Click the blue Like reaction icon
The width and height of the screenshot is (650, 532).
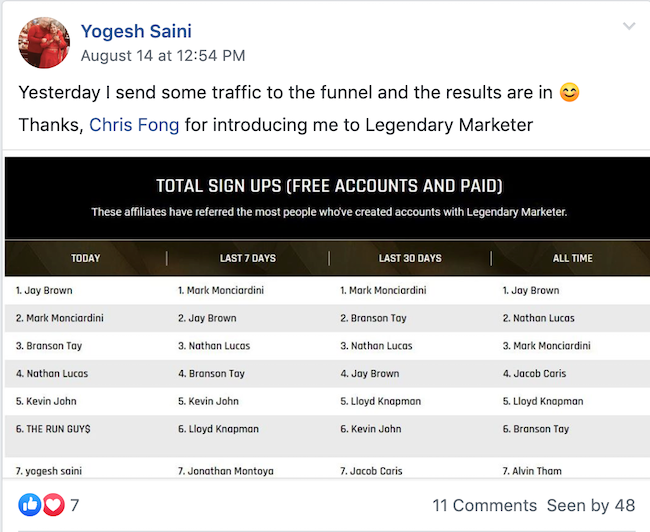29,505
